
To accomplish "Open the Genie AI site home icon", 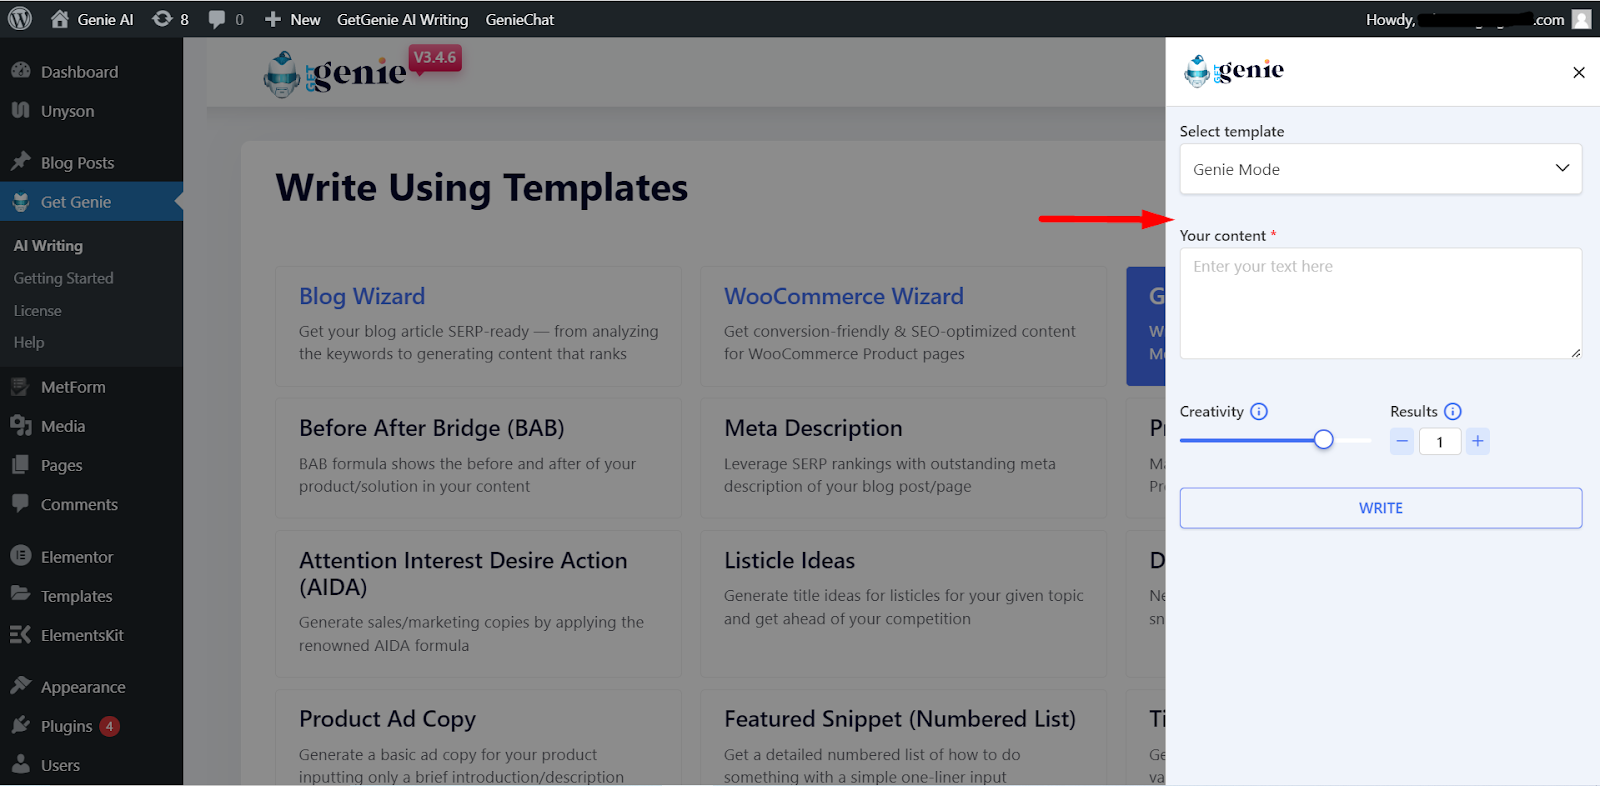I will [x=60, y=19].
